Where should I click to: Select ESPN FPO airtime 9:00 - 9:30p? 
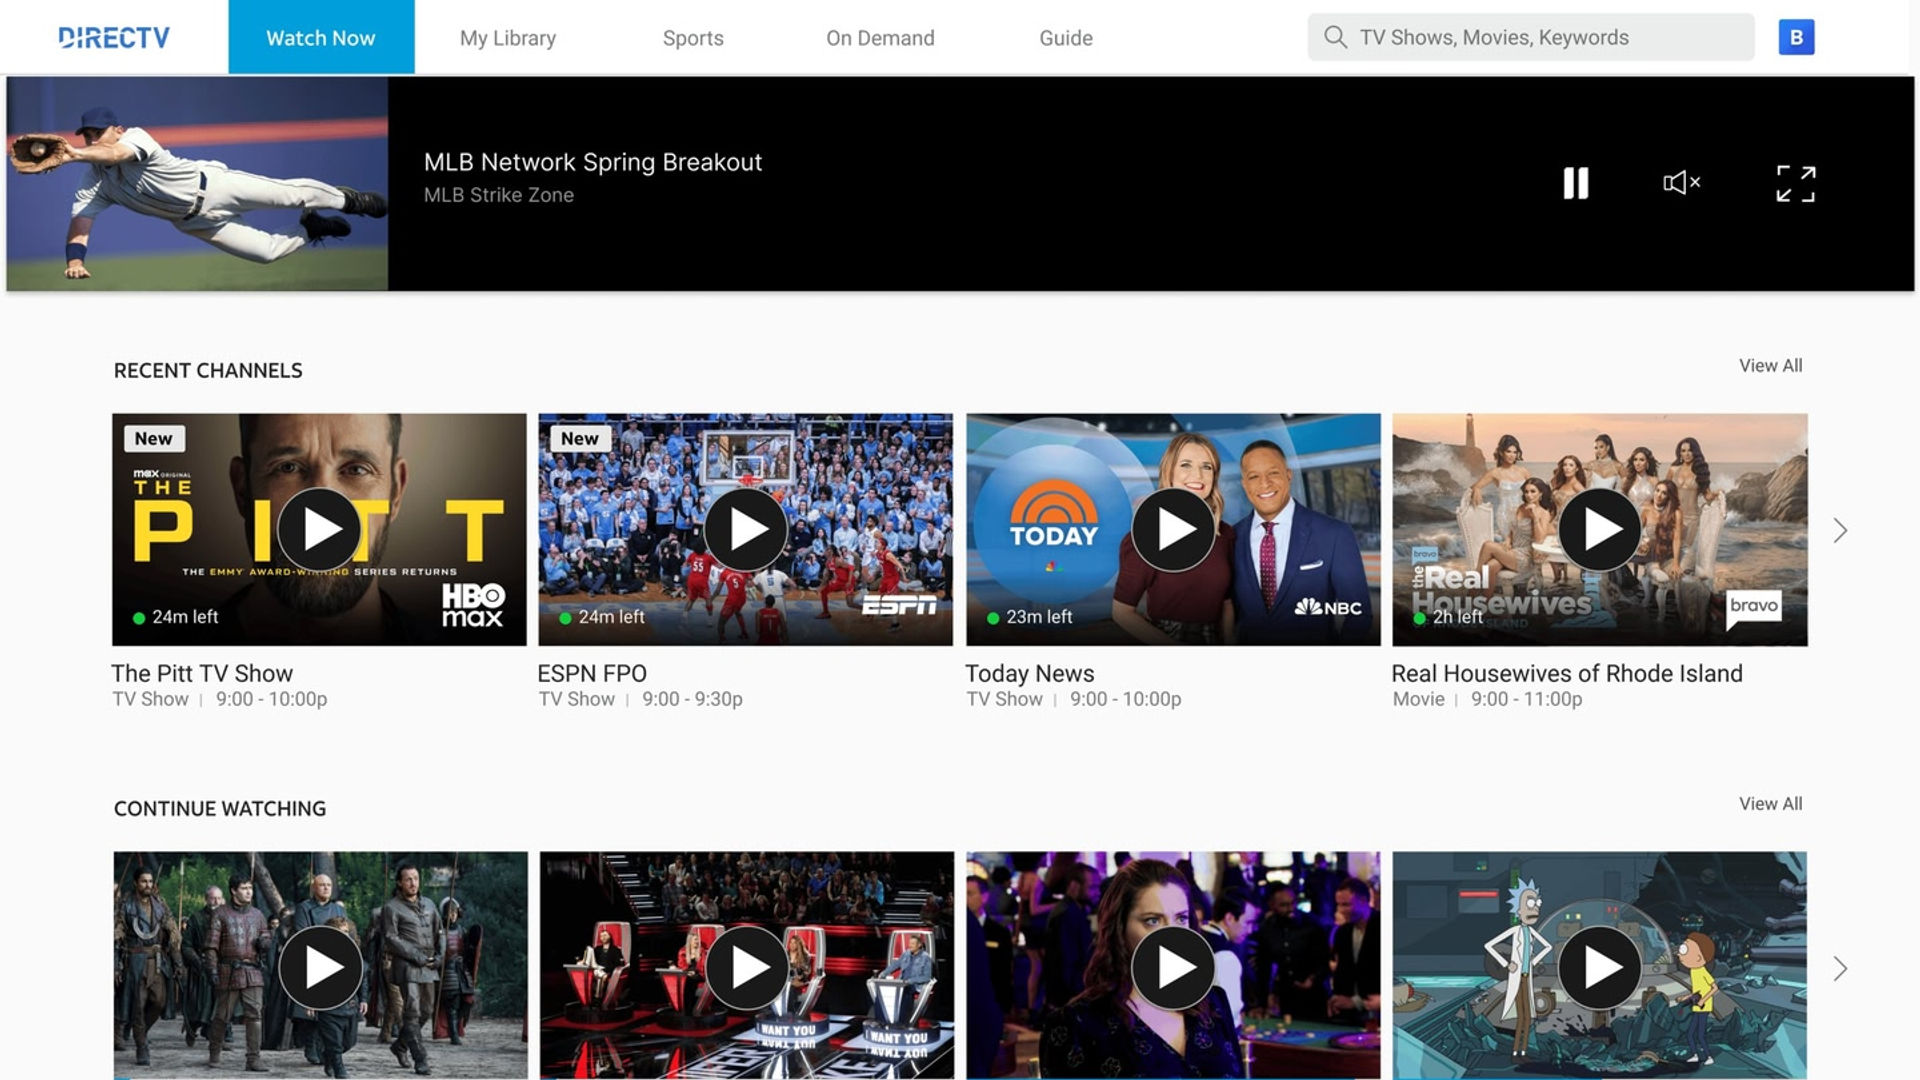[x=692, y=699]
